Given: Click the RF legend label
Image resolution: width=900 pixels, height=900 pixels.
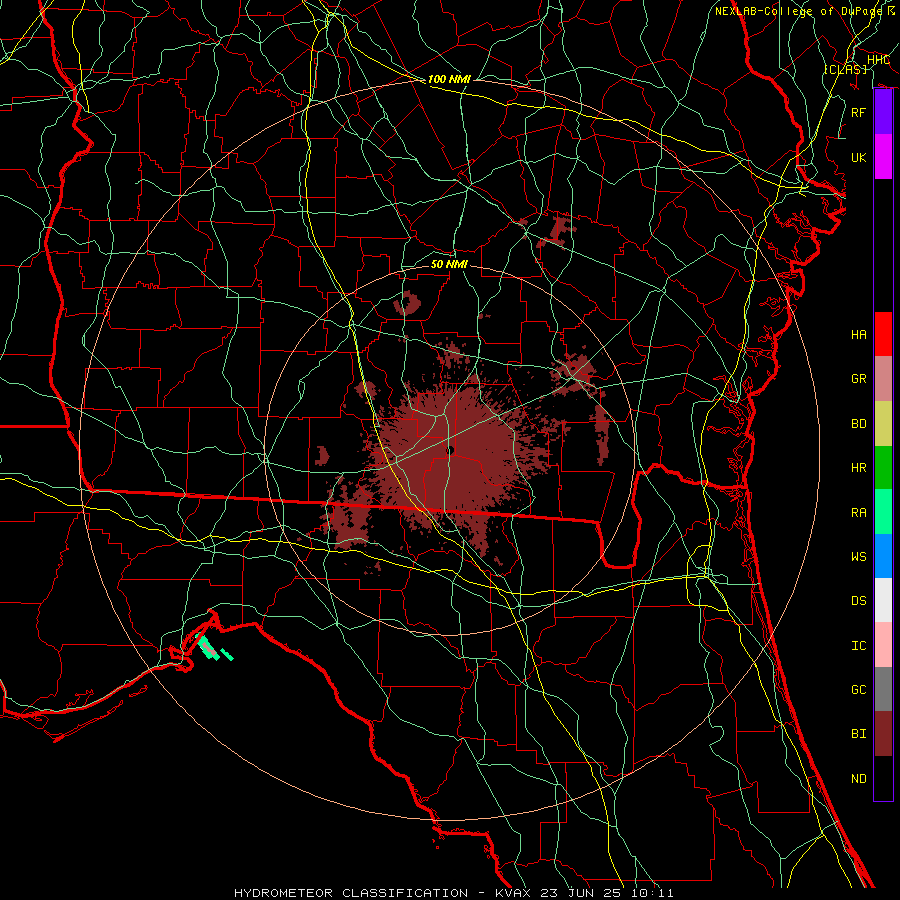Looking at the screenshot, I should point(859,112).
